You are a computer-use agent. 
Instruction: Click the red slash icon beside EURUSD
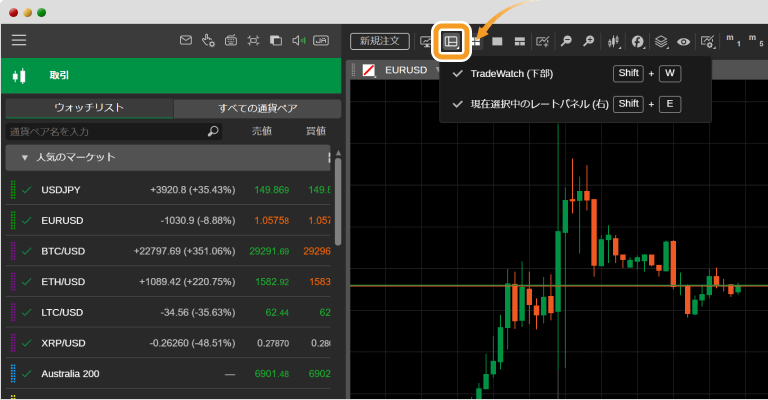(x=369, y=71)
